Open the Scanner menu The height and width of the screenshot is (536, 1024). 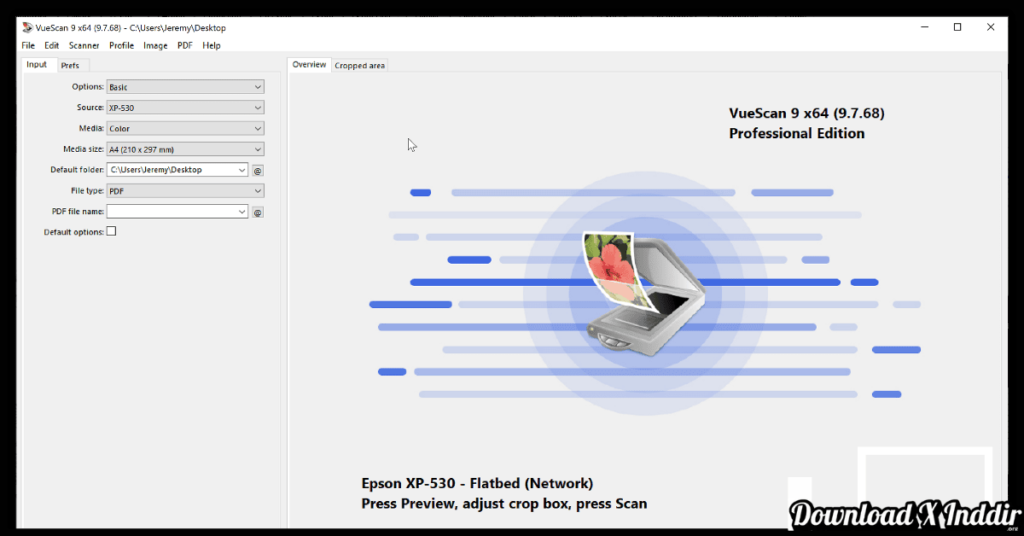84,45
